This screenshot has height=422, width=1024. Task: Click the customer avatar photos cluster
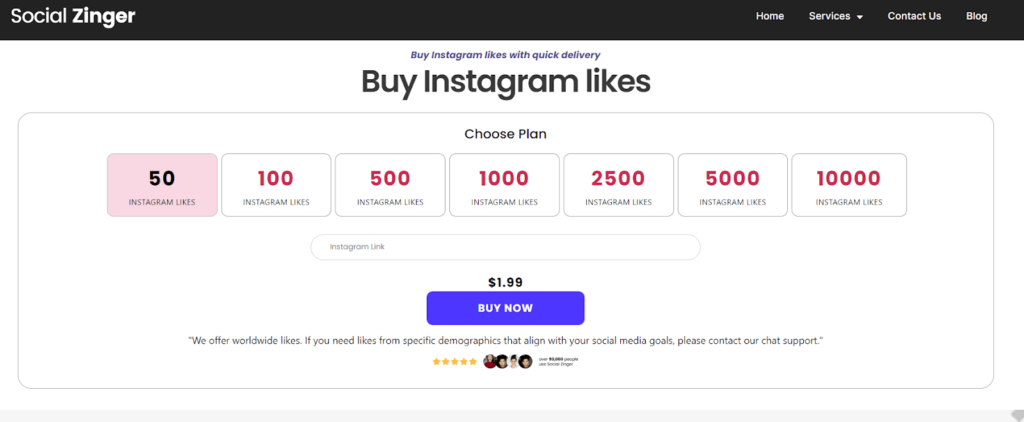click(x=507, y=361)
